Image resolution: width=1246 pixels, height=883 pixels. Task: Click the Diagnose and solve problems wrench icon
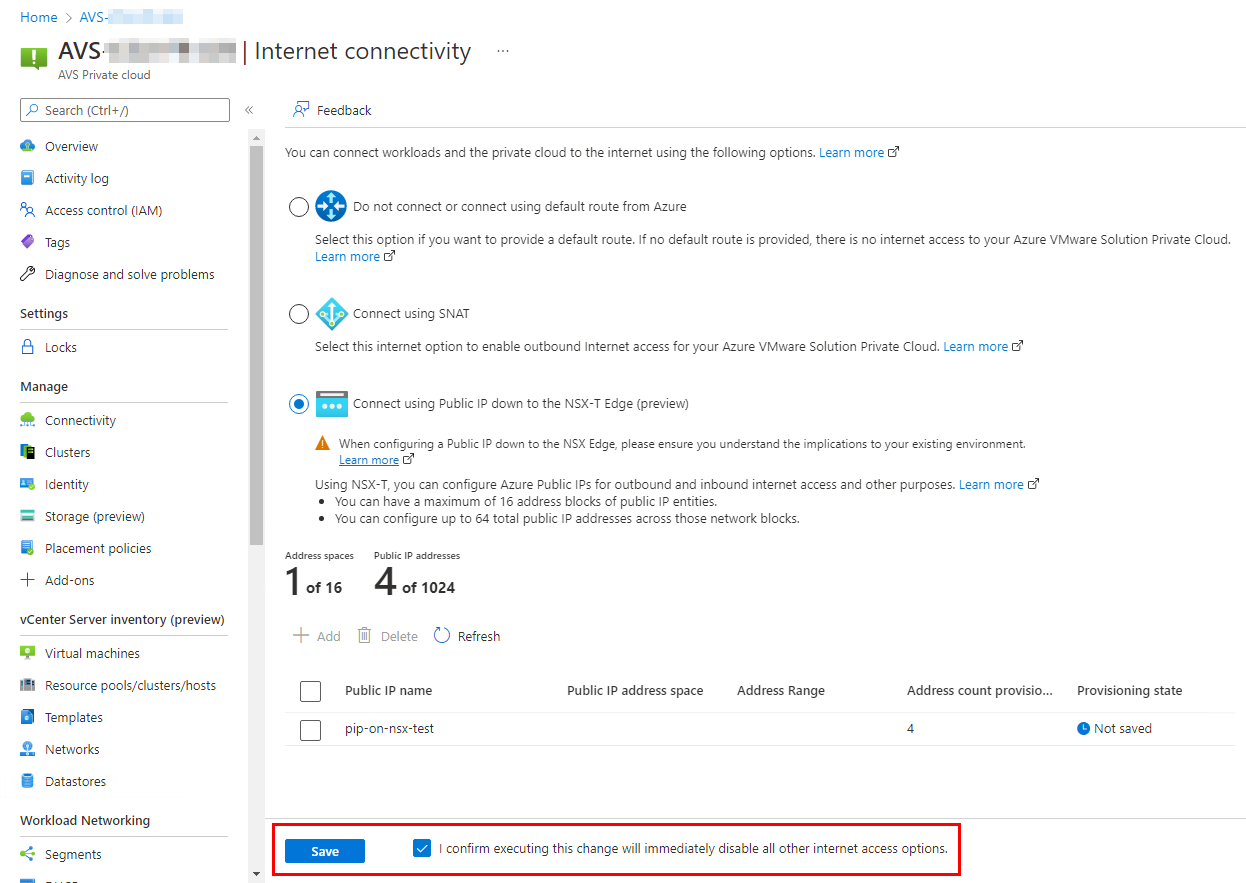[28, 274]
